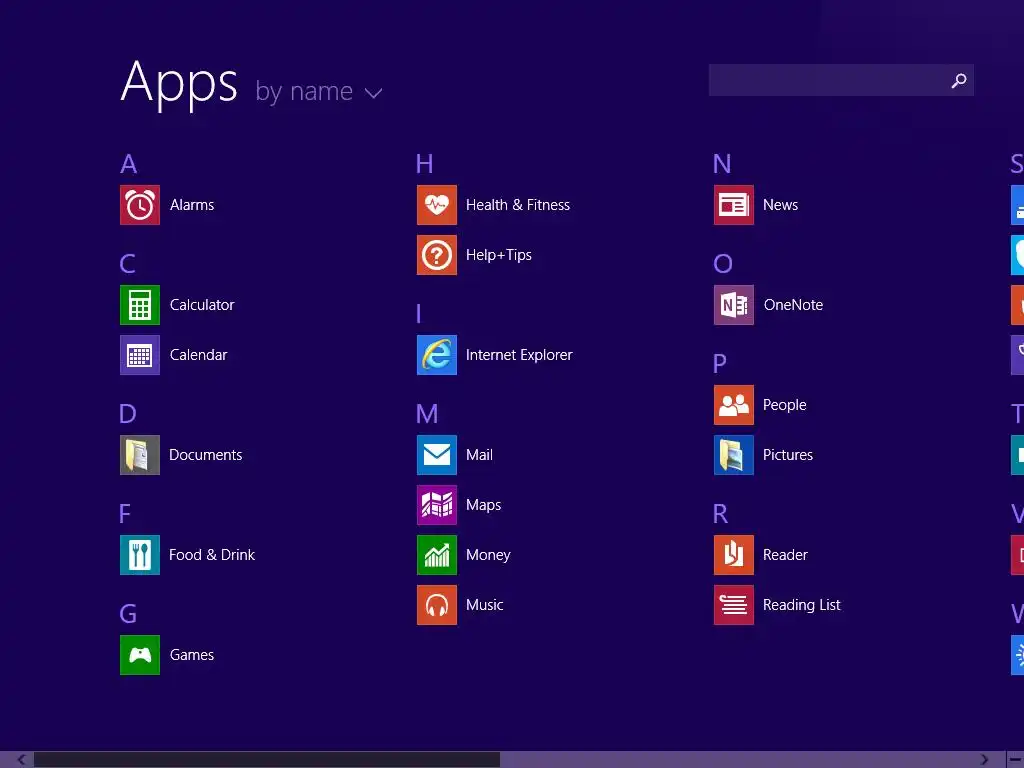Click the 'Alarms' label text
This screenshot has width=1024, height=768.
point(192,205)
